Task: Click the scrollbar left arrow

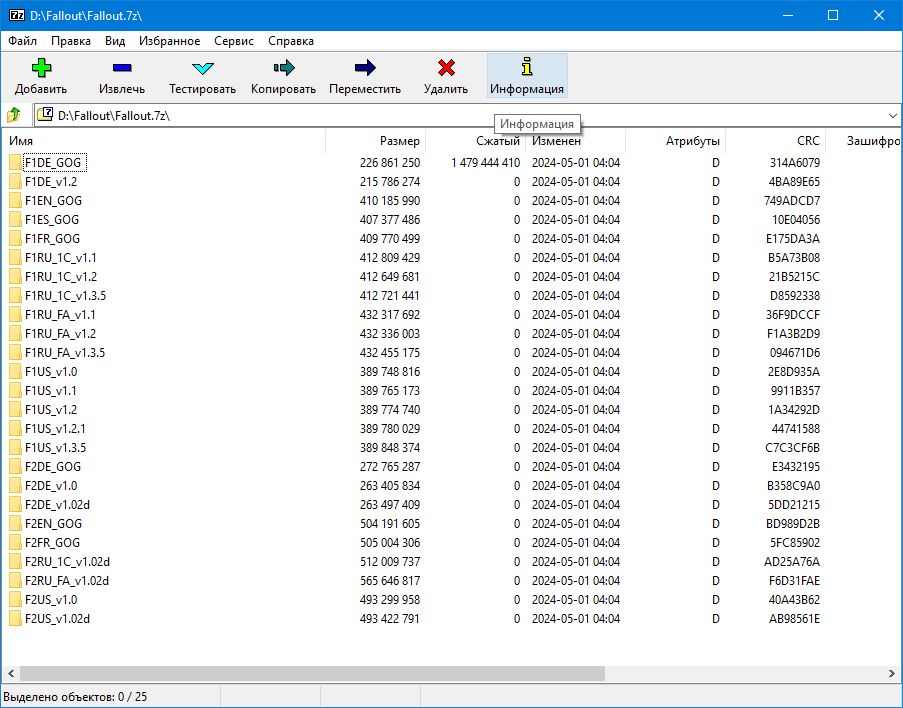Action: (x=11, y=673)
